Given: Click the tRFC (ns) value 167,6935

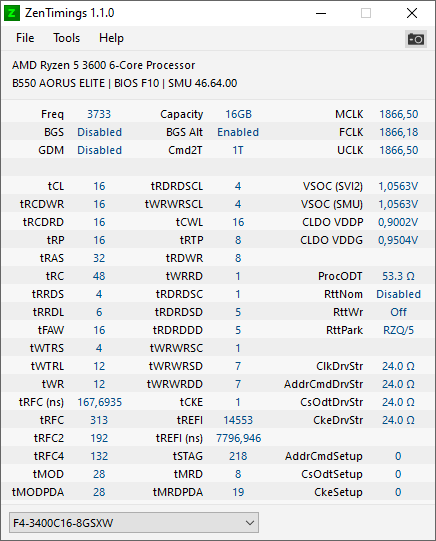Looking at the screenshot, I should [99, 402].
